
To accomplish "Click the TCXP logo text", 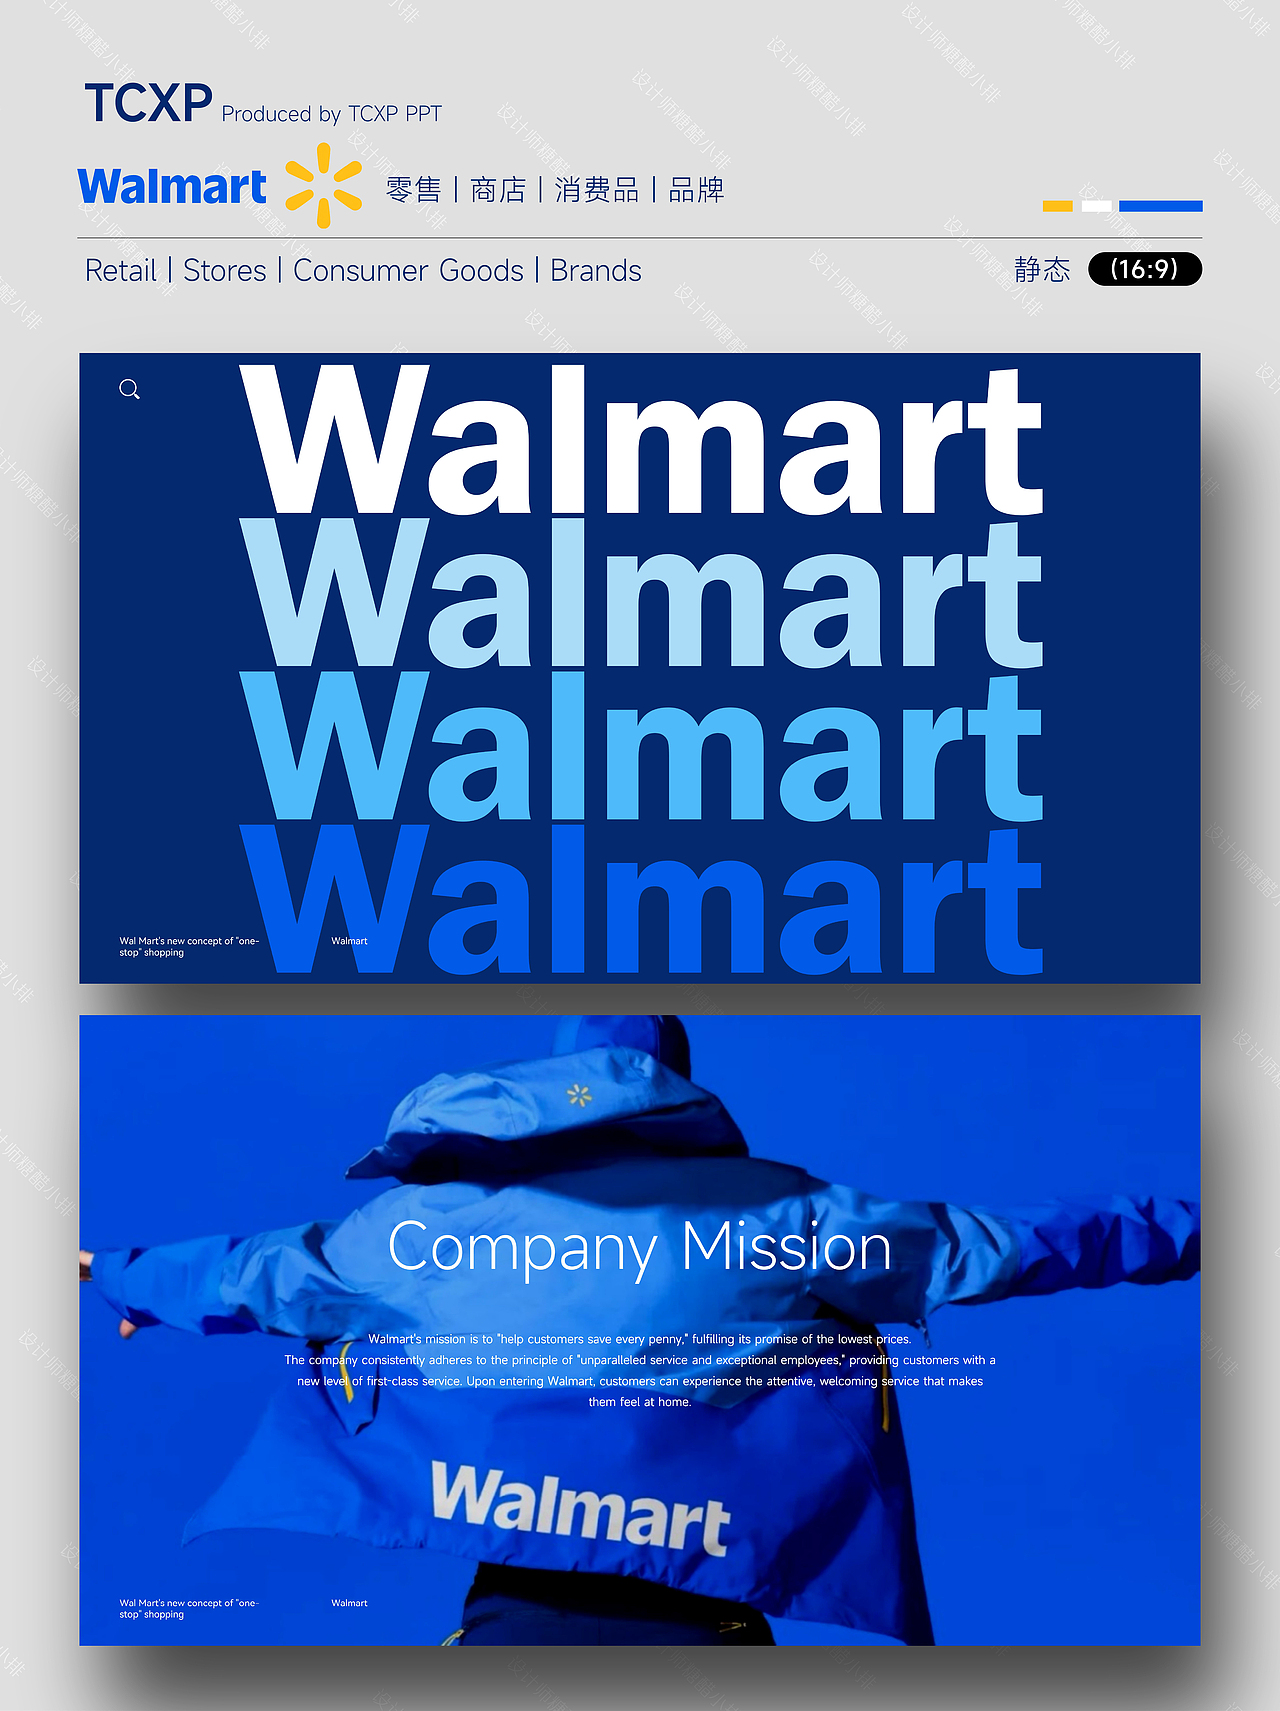I will 148,103.
